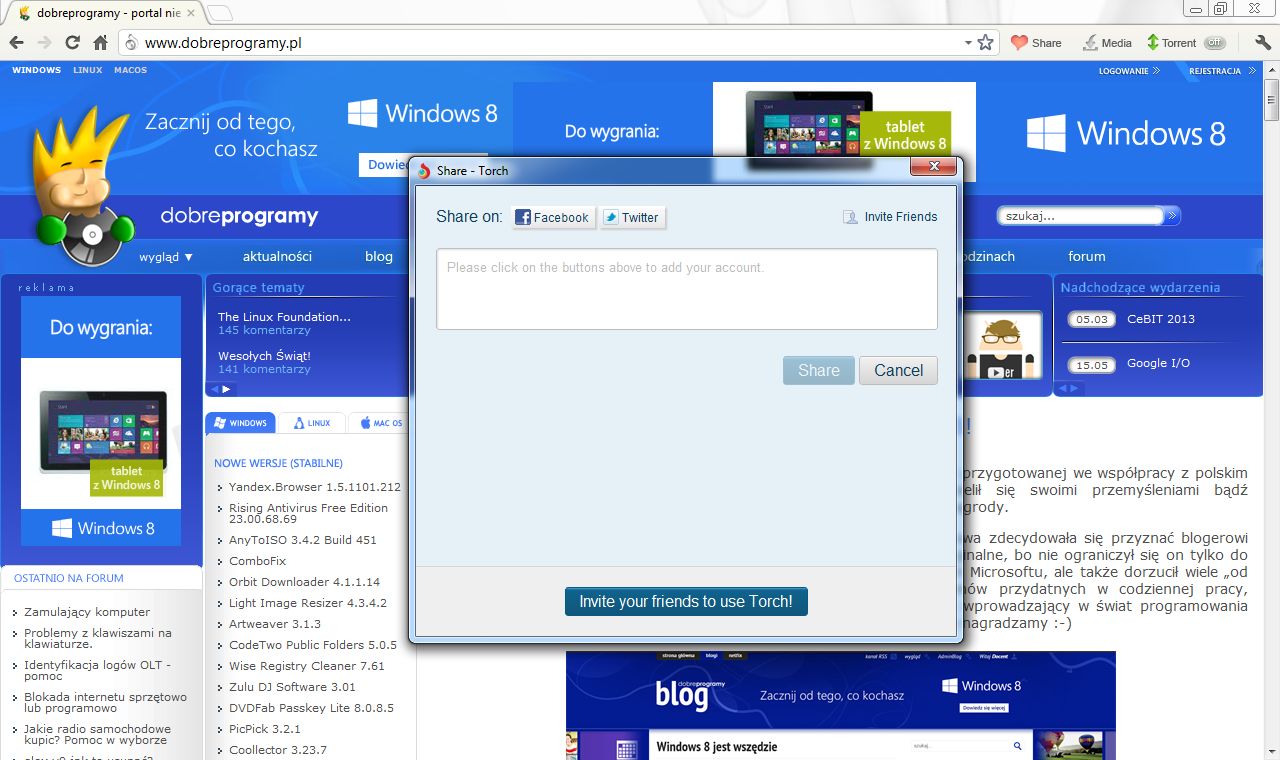Open the wrench settings menu

[1262, 43]
